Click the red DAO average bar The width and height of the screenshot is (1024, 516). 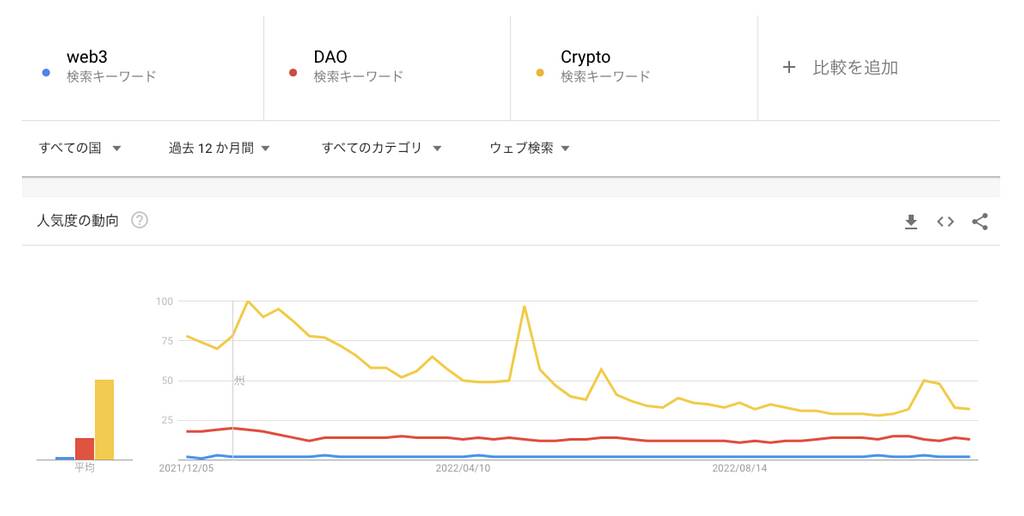(x=84, y=449)
